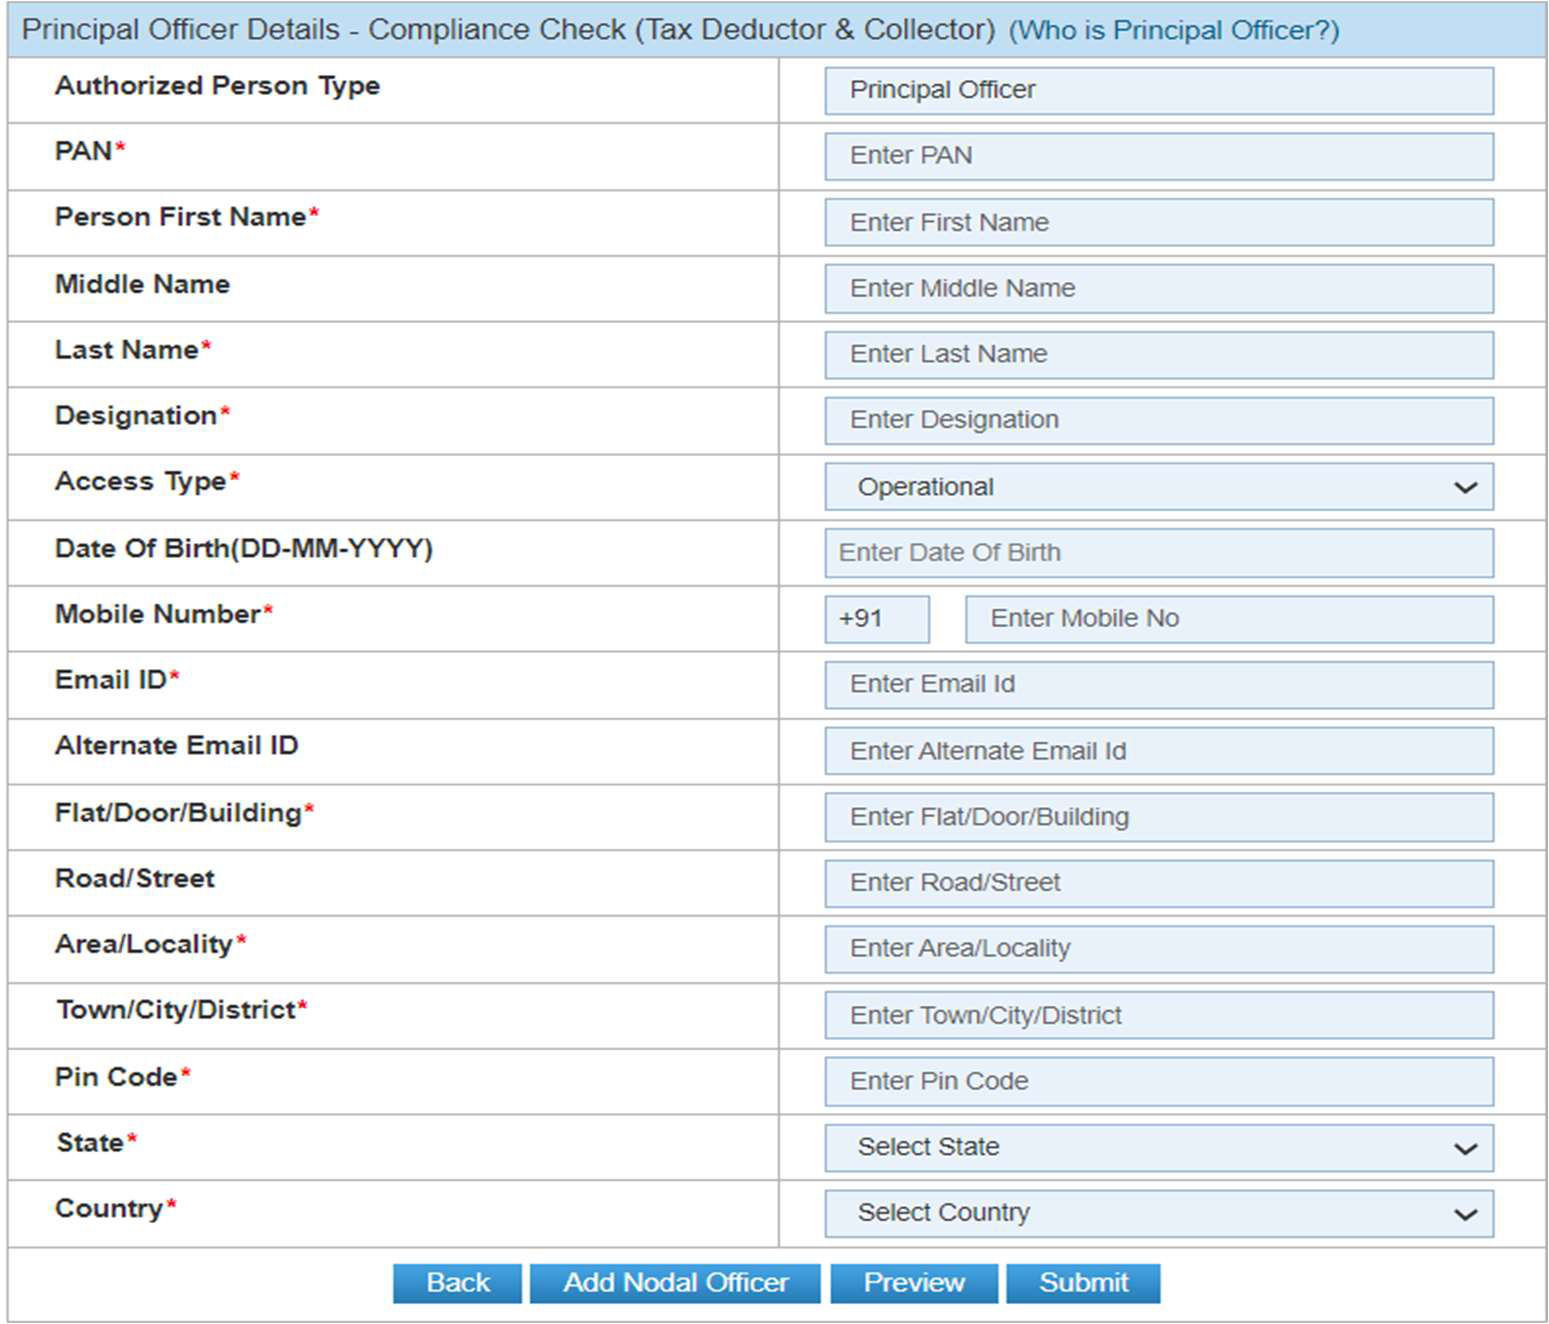Select the Enter Designation field
The height and width of the screenshot is (1324, 1549).
click(x=1159, y=420)
